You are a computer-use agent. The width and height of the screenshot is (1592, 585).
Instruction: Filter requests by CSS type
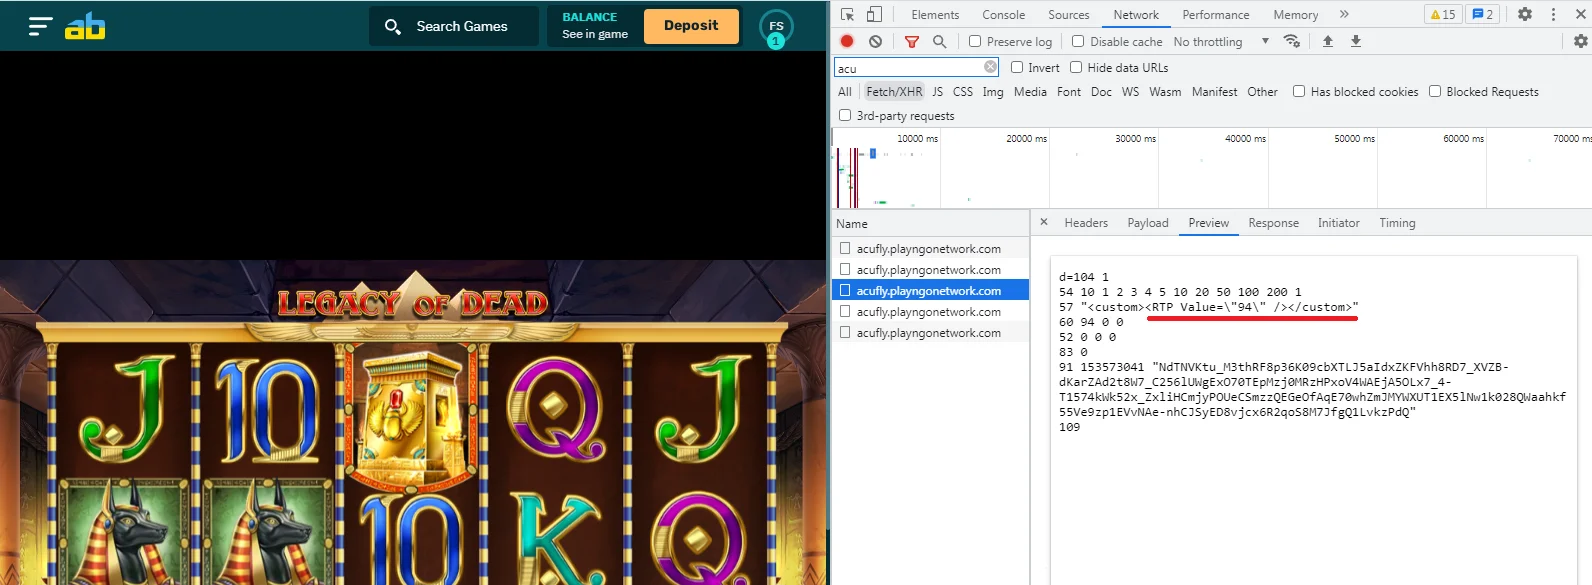(963, 91)
